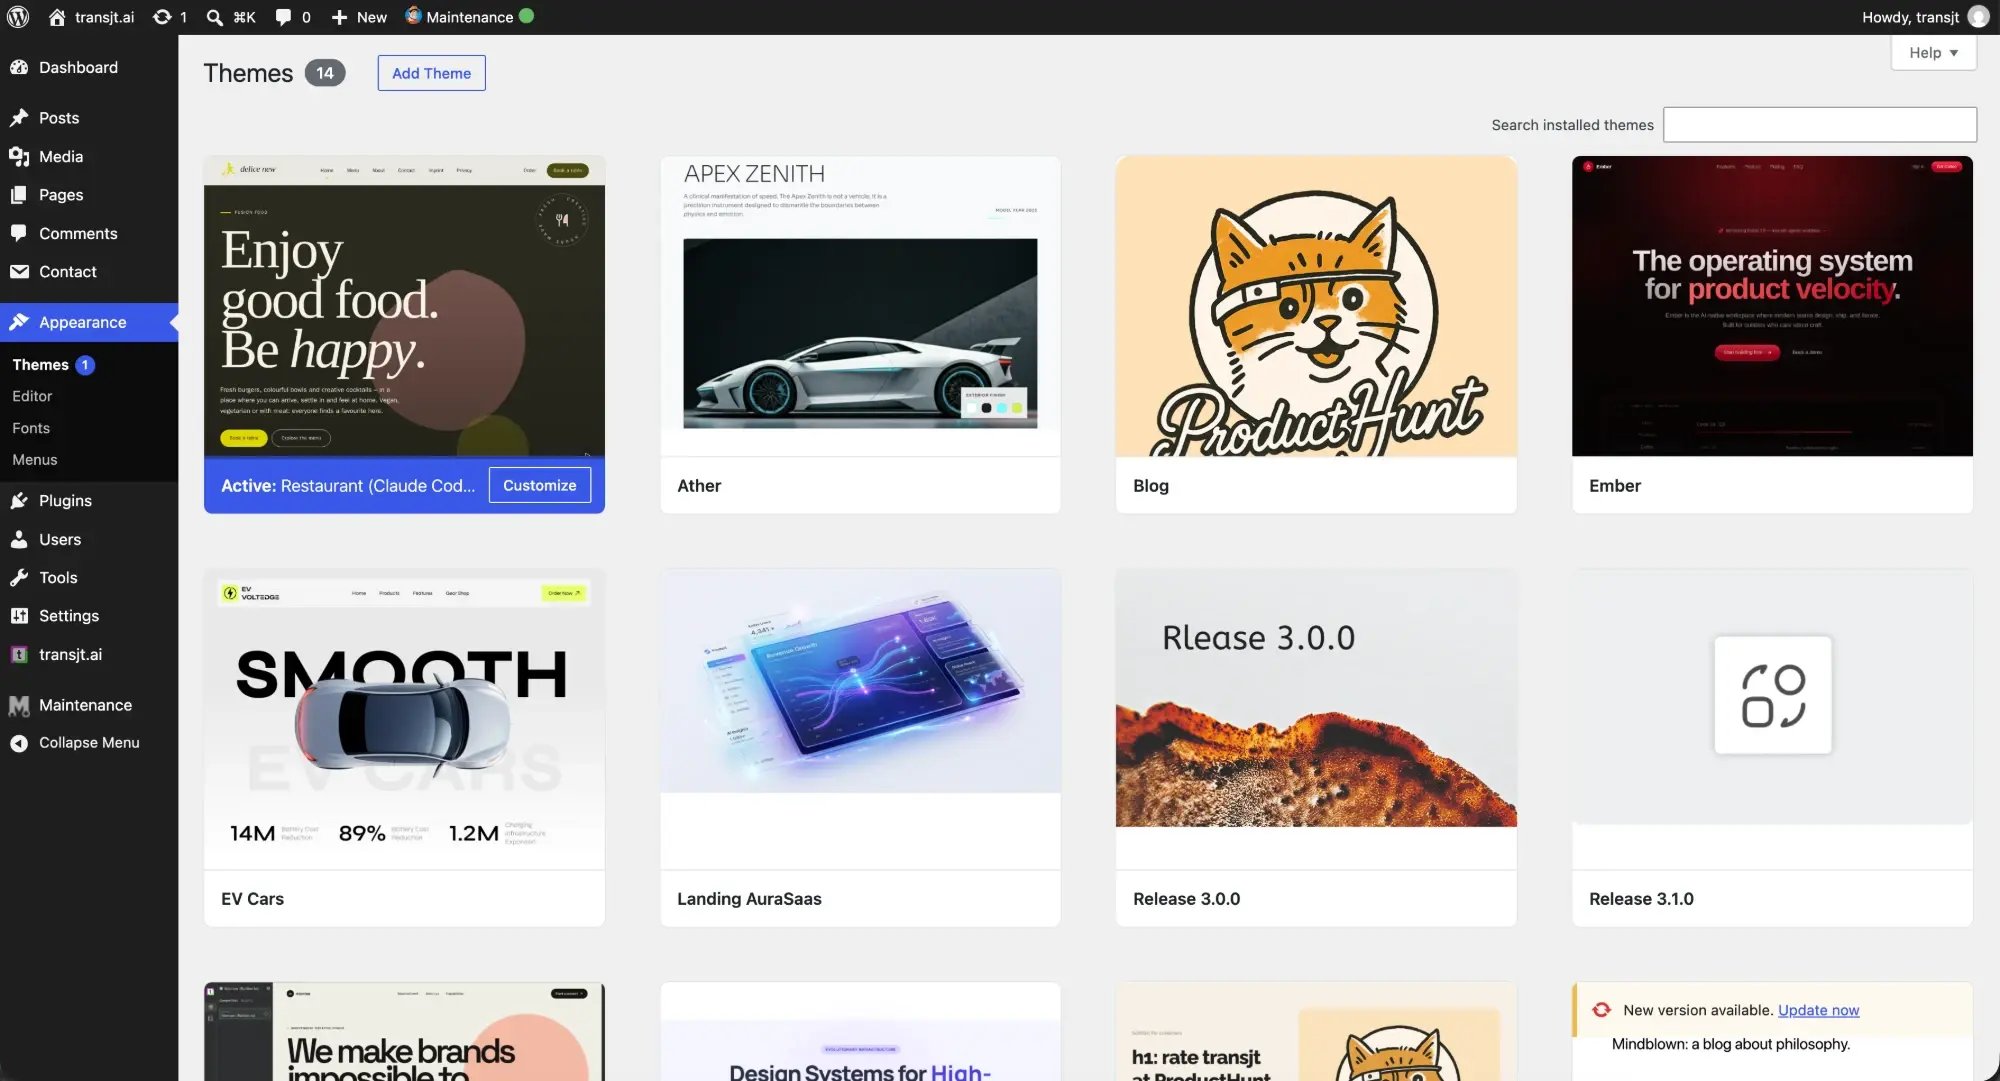Click the Contact envelope icon
The height and width of the screenshot is (1081, 2000).
[19, 272]
